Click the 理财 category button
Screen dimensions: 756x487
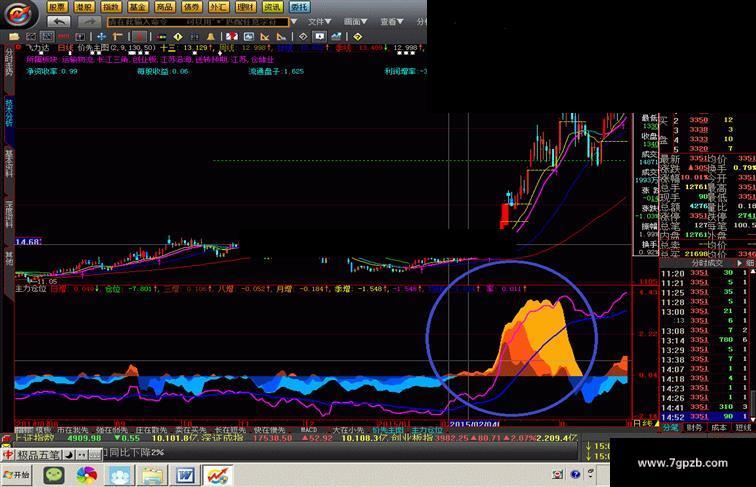point(245,7)
